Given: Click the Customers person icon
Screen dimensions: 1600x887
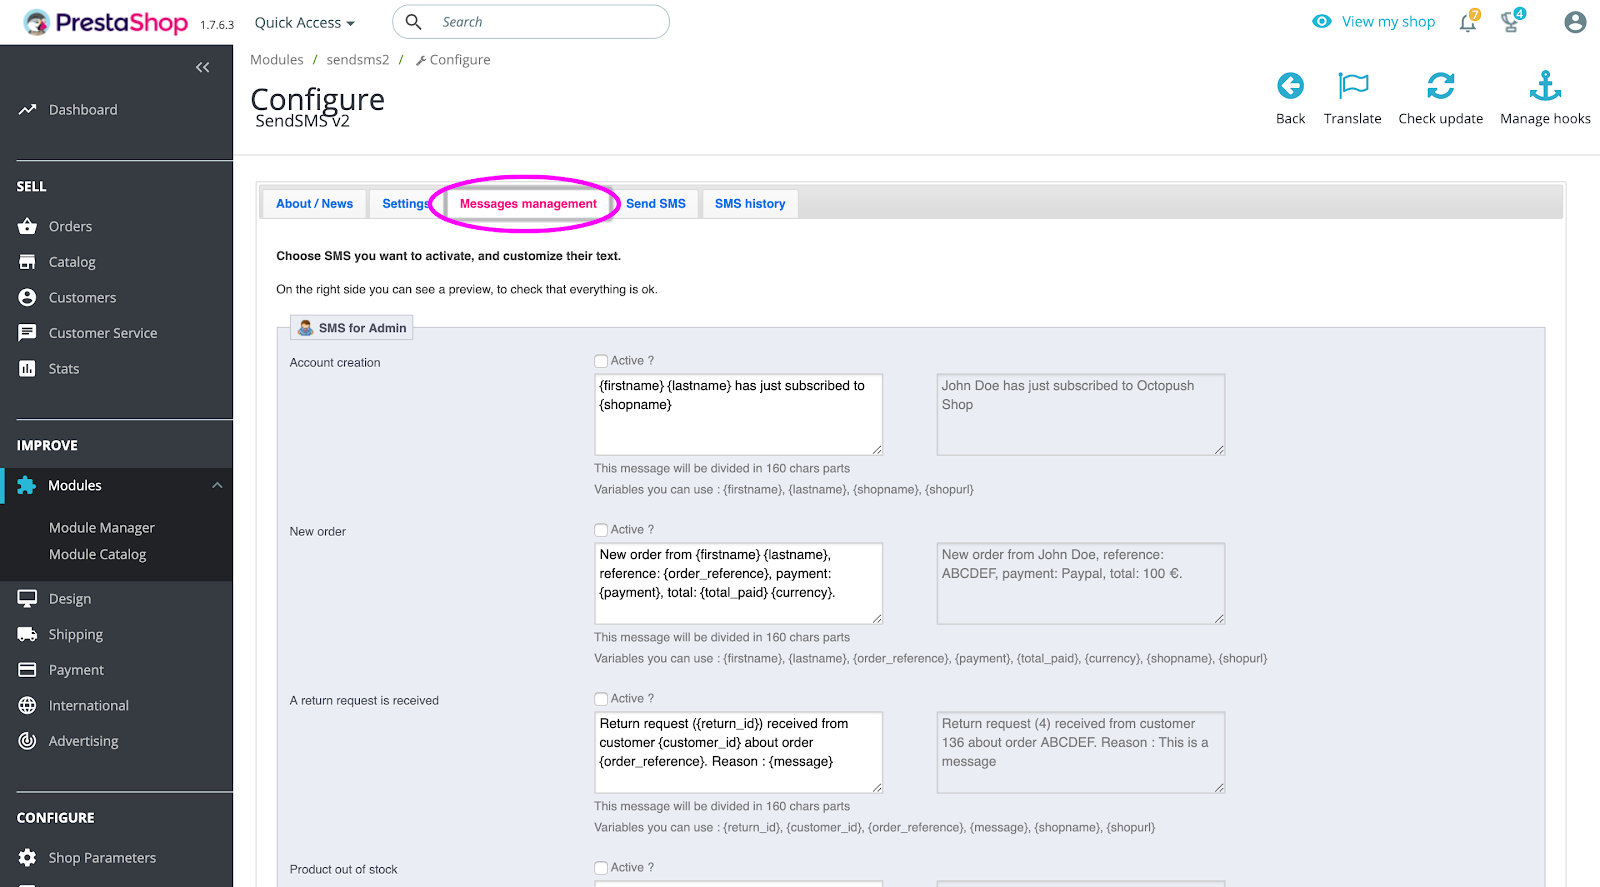Looking at the screenshot, I should (27, 298).
